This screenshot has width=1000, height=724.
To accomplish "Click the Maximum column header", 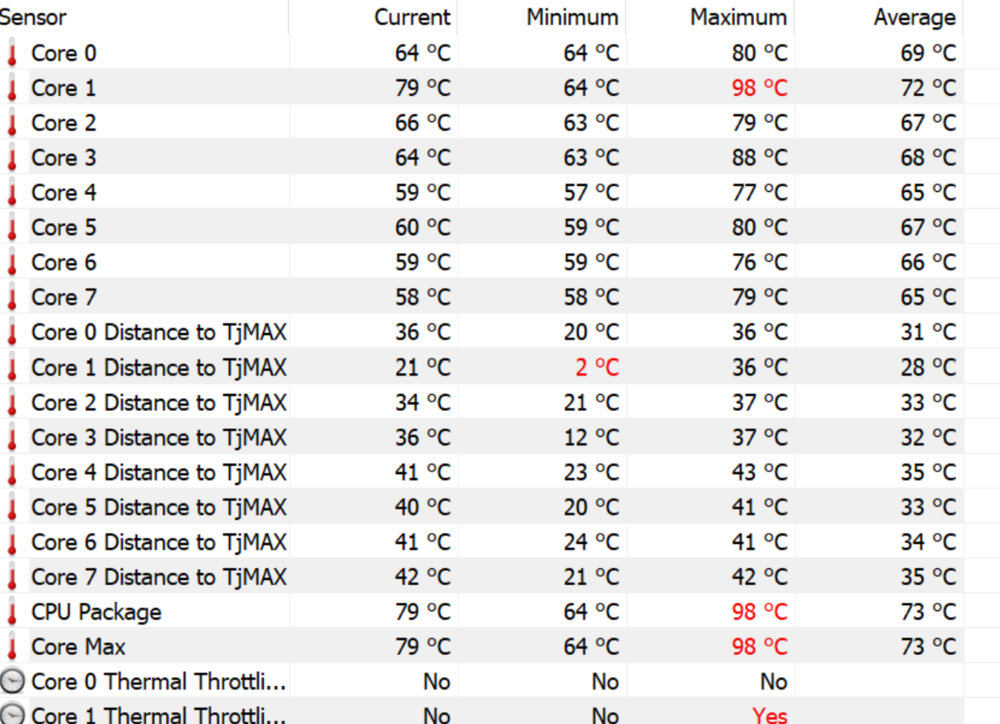I will (738, 17).
